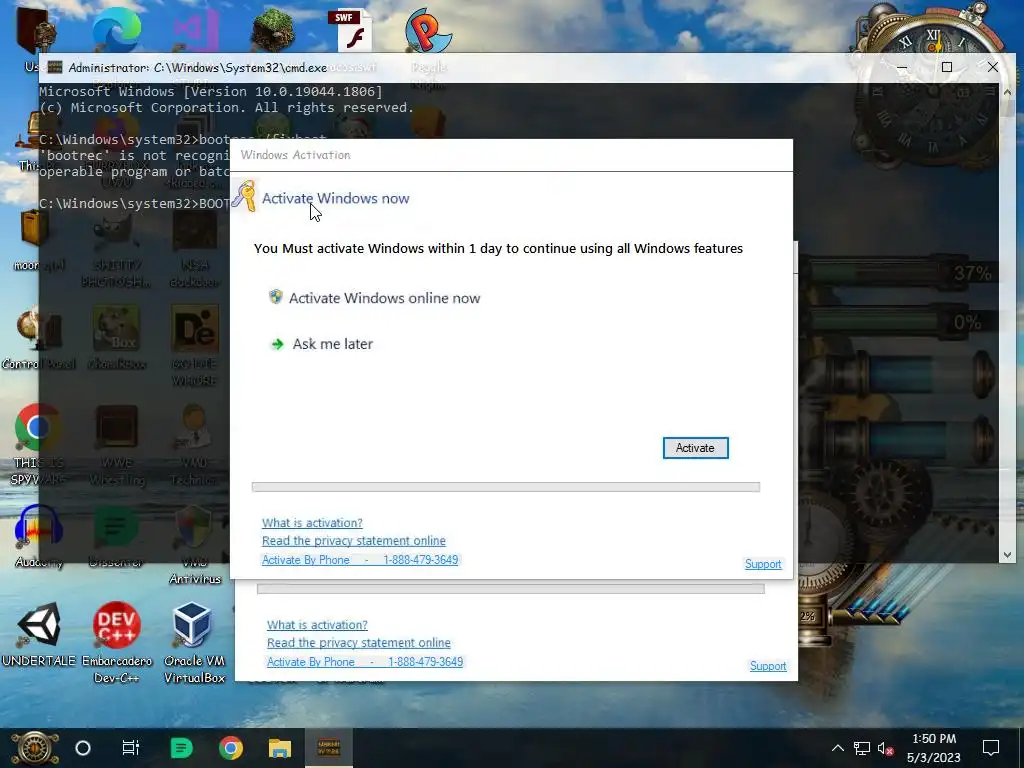
Task: Click Activate By Phone in rear activation window
Action: [364, 662]
